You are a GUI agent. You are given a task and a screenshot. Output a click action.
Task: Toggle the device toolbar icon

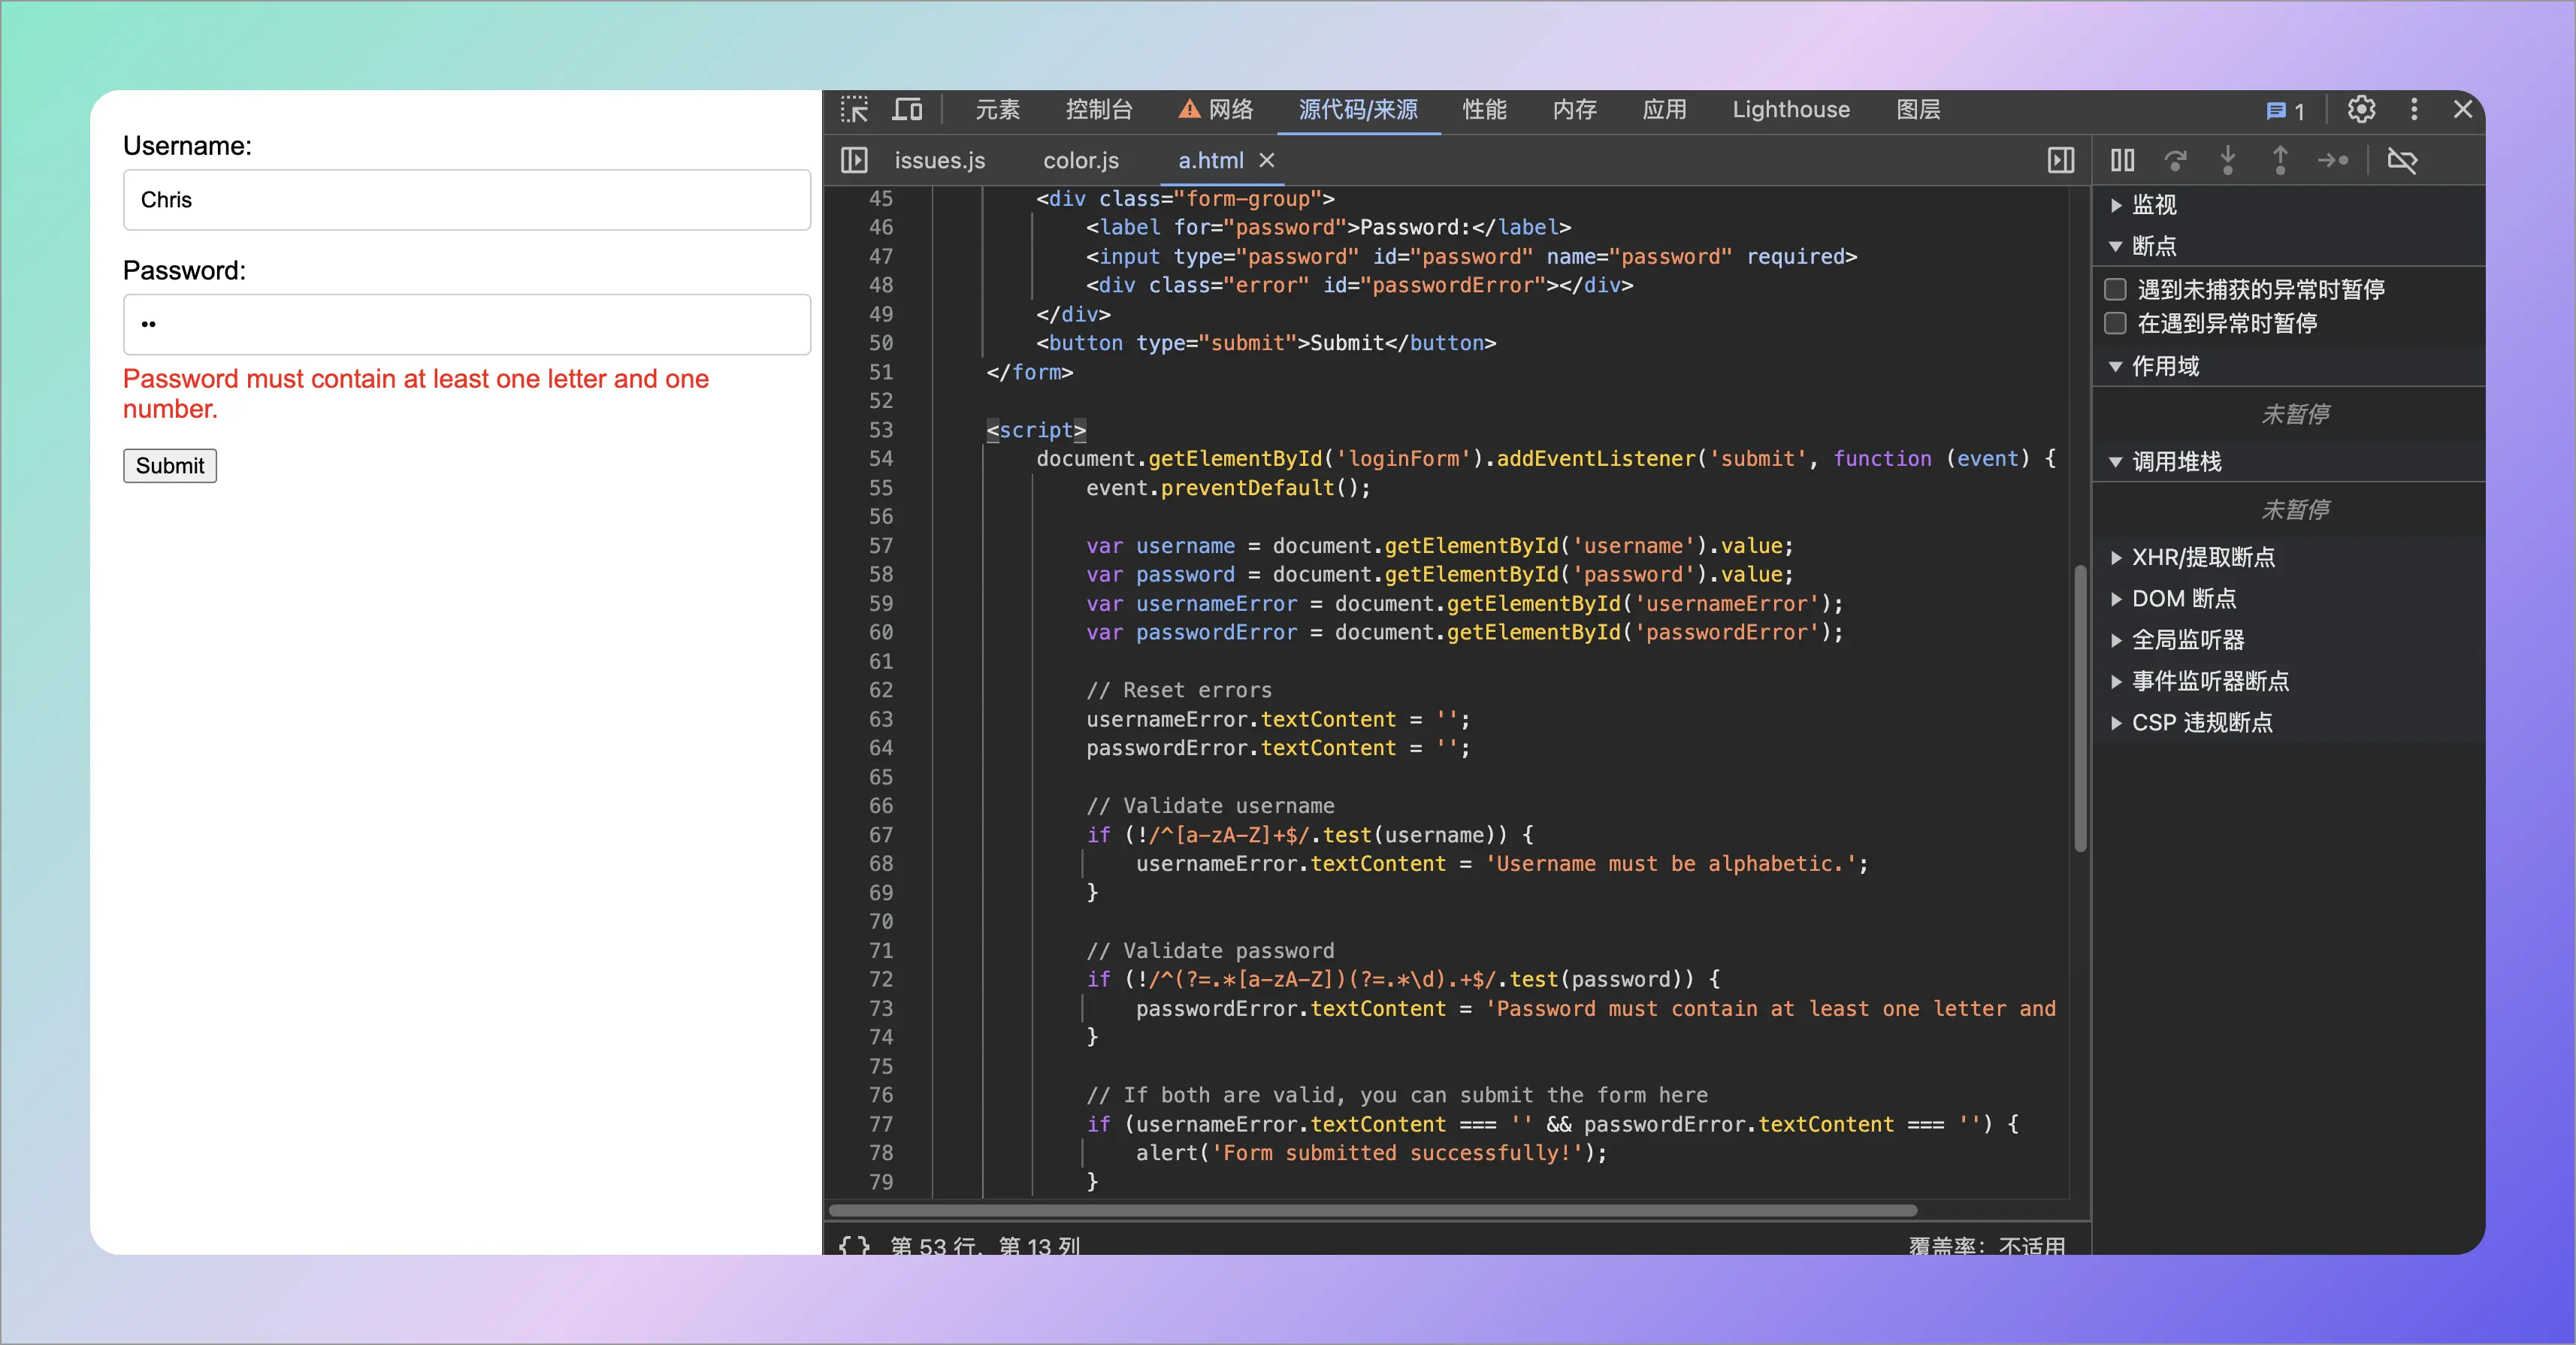(x=907, y=109)
